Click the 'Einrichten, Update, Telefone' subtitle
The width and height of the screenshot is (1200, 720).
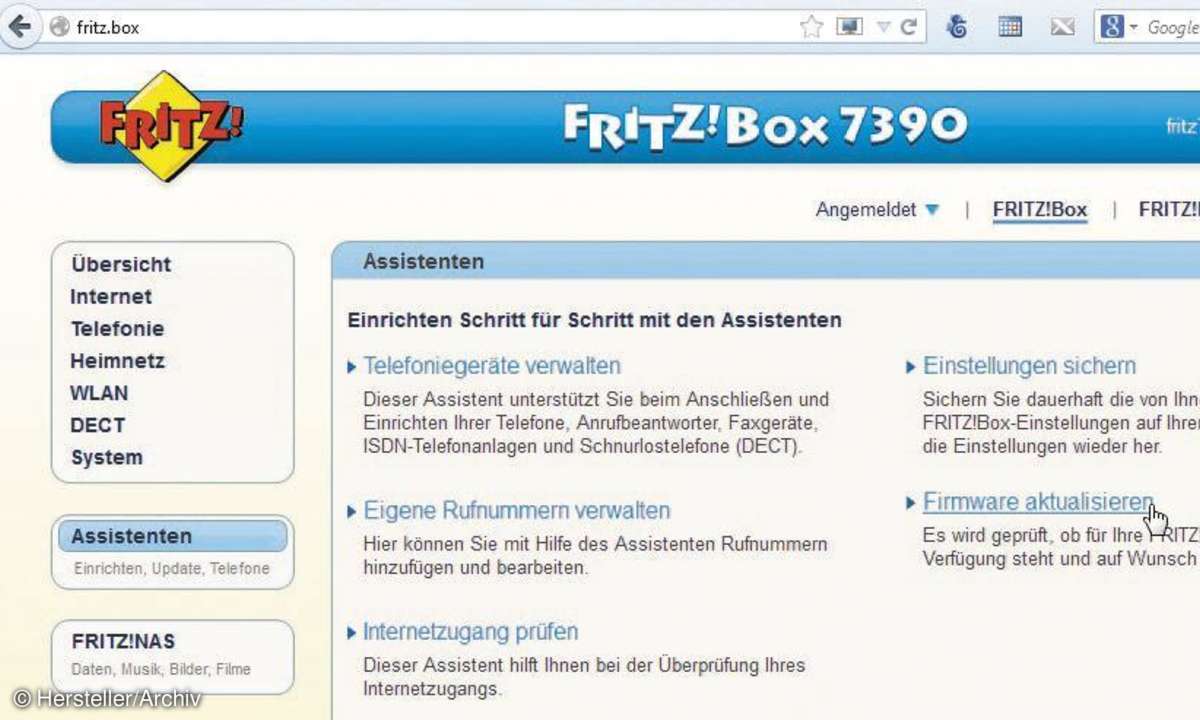tap(171, 568)
